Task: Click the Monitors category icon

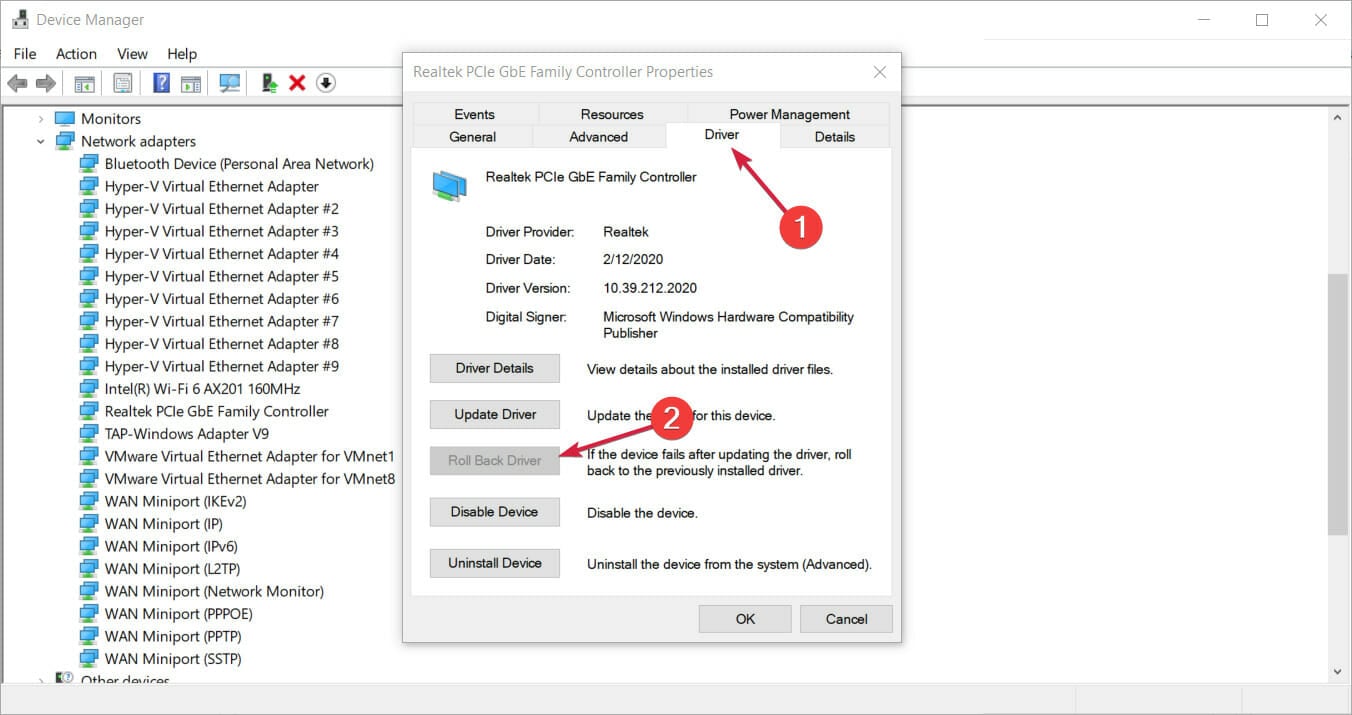Action: [64, 119]
